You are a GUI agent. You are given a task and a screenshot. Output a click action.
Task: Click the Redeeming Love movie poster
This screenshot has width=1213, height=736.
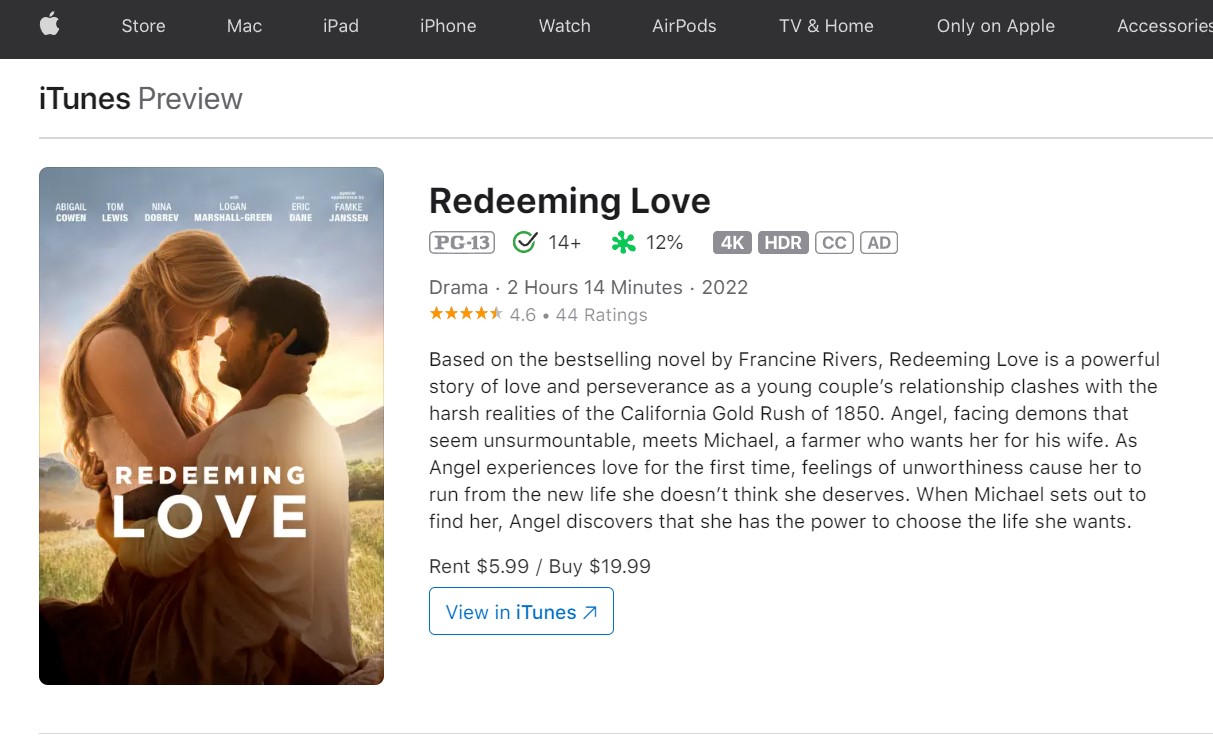tap(211, 426)
